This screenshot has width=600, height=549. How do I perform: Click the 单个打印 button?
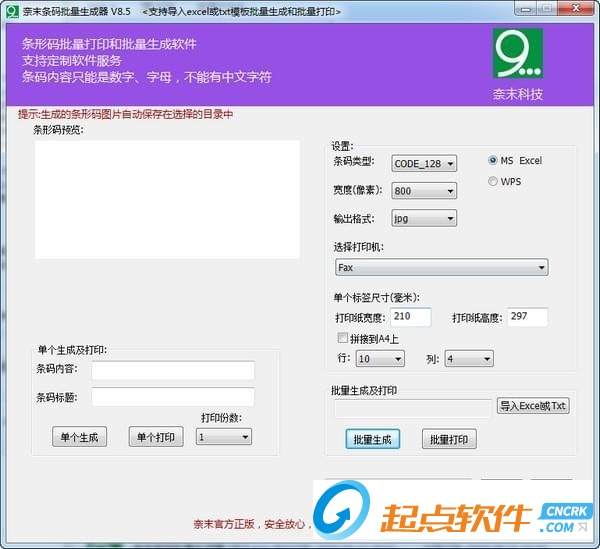point(156,437)
